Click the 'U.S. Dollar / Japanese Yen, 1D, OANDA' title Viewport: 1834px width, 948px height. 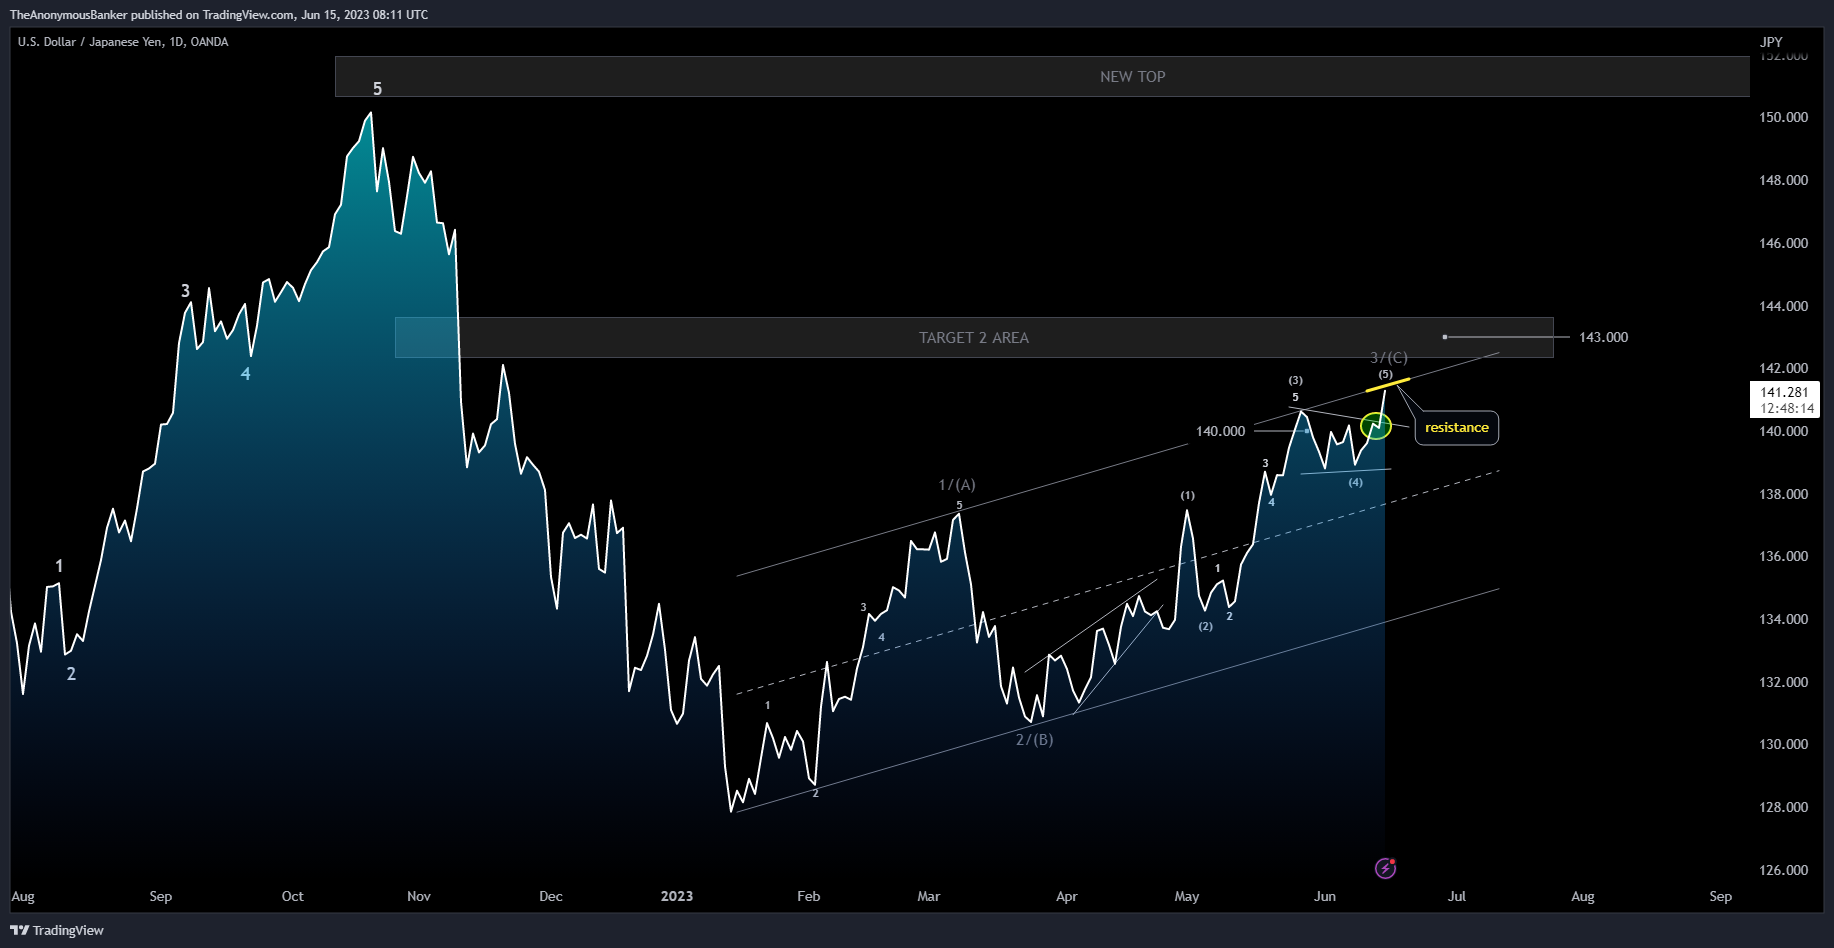pyautogui.click(x=123, y=42)
